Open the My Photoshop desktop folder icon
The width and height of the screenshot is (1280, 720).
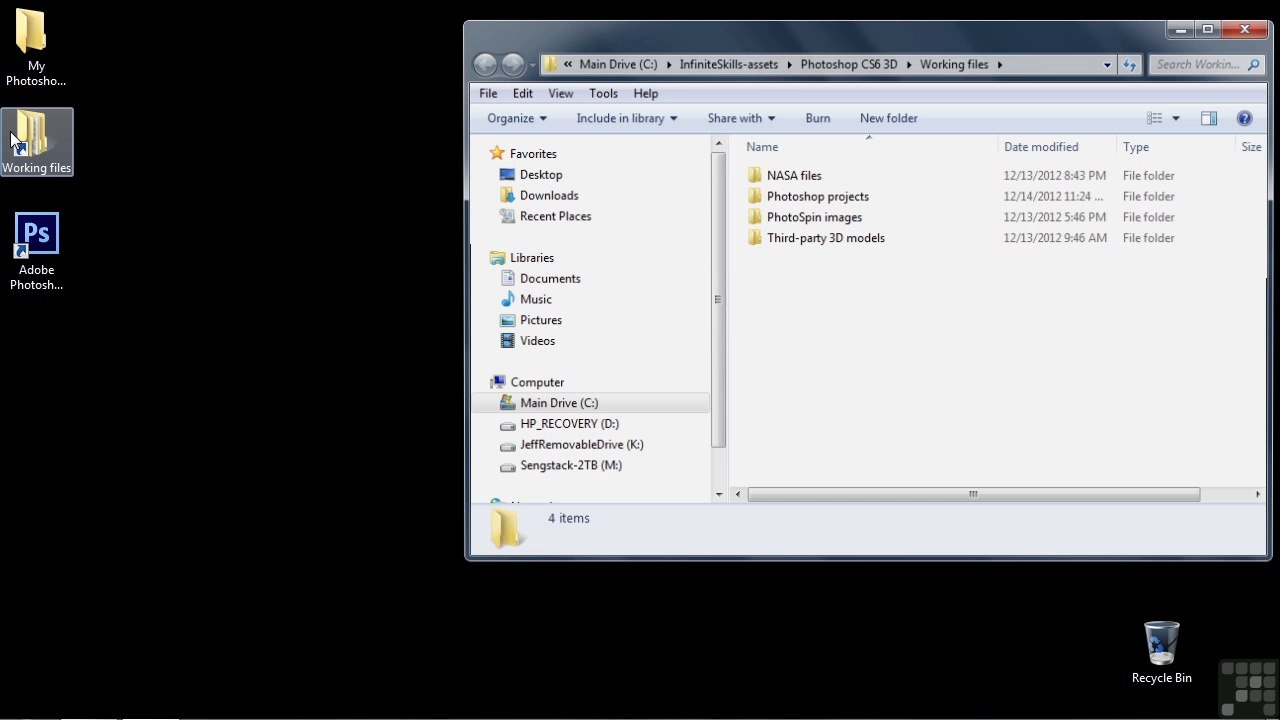tap(36, 48)
